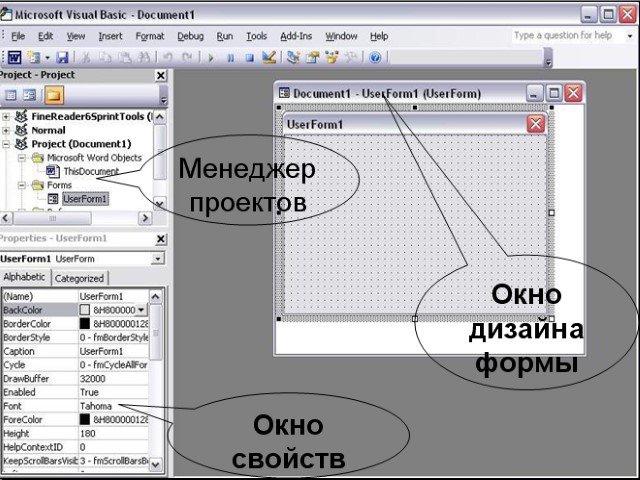Click the red close button on the UserForm1 design form
The height and width of the screenshot is (480, 640).
click(x=536, y=124)
